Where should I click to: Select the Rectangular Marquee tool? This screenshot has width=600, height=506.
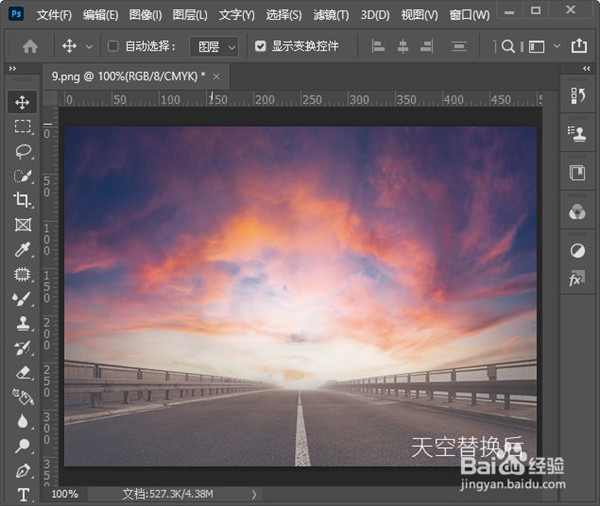[22, 127]
